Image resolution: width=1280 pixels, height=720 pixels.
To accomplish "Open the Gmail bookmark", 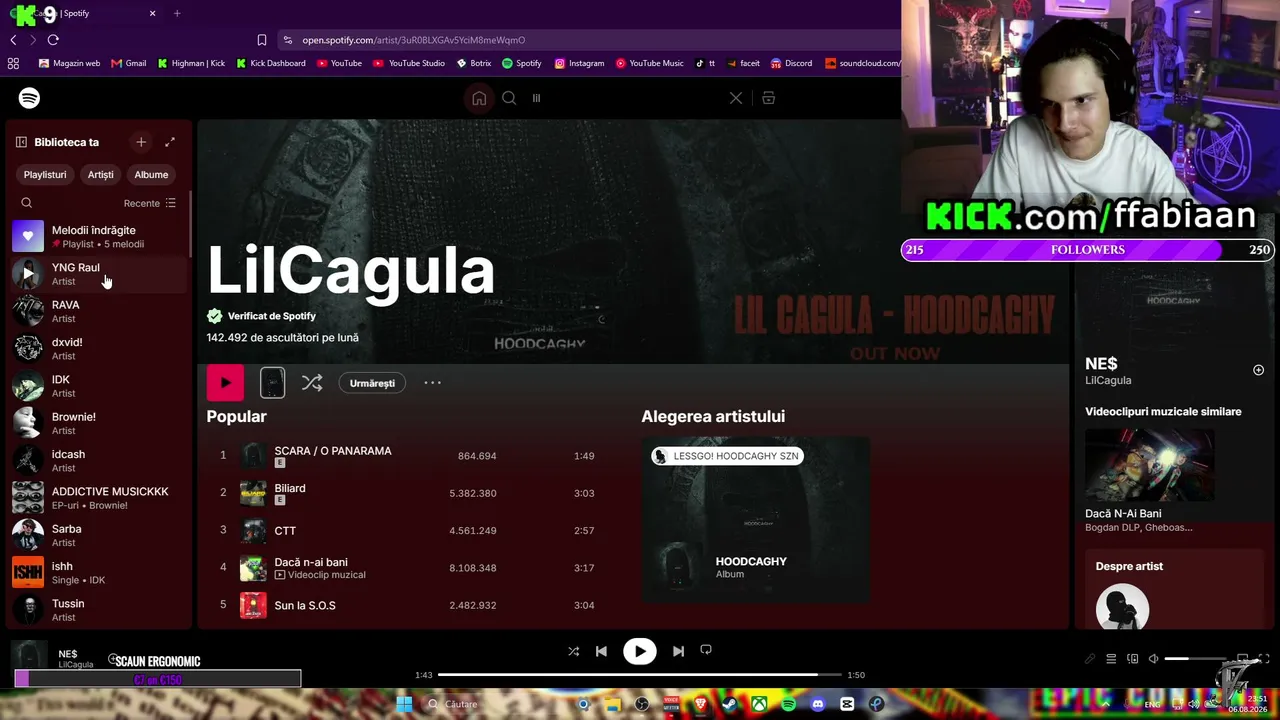I will click(x=129, y=63).
